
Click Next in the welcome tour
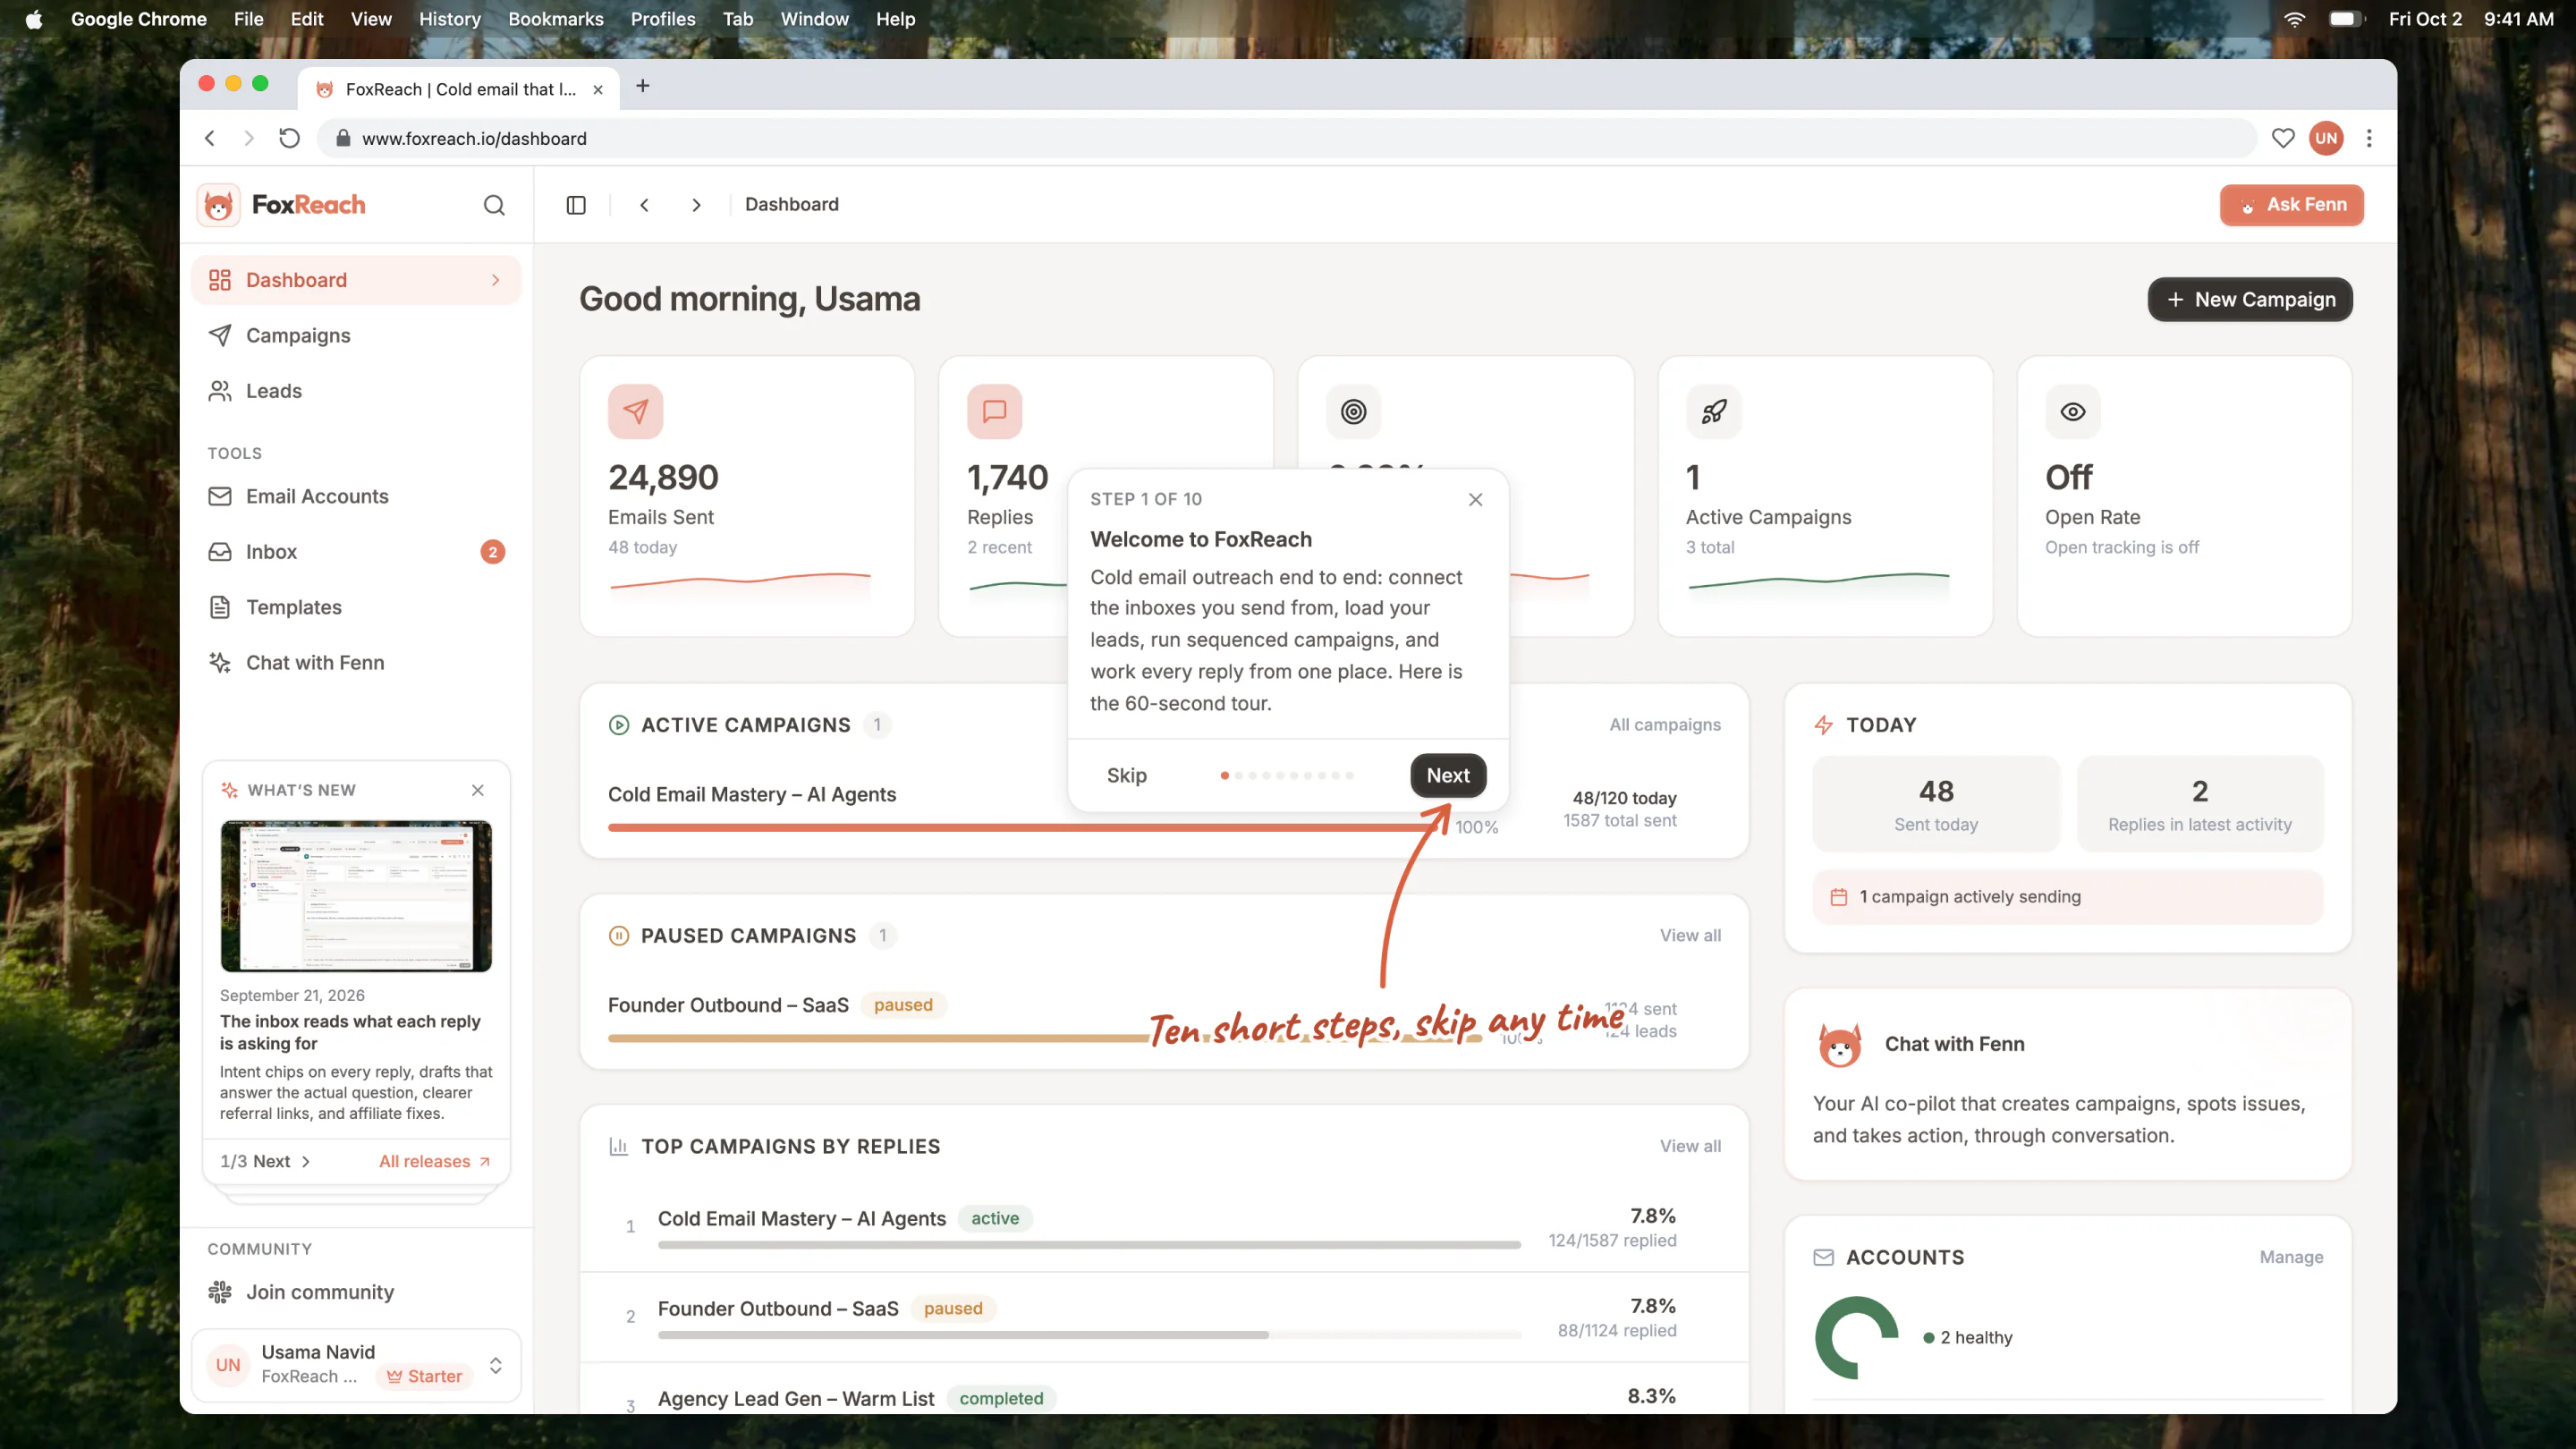pos(1447,775)
